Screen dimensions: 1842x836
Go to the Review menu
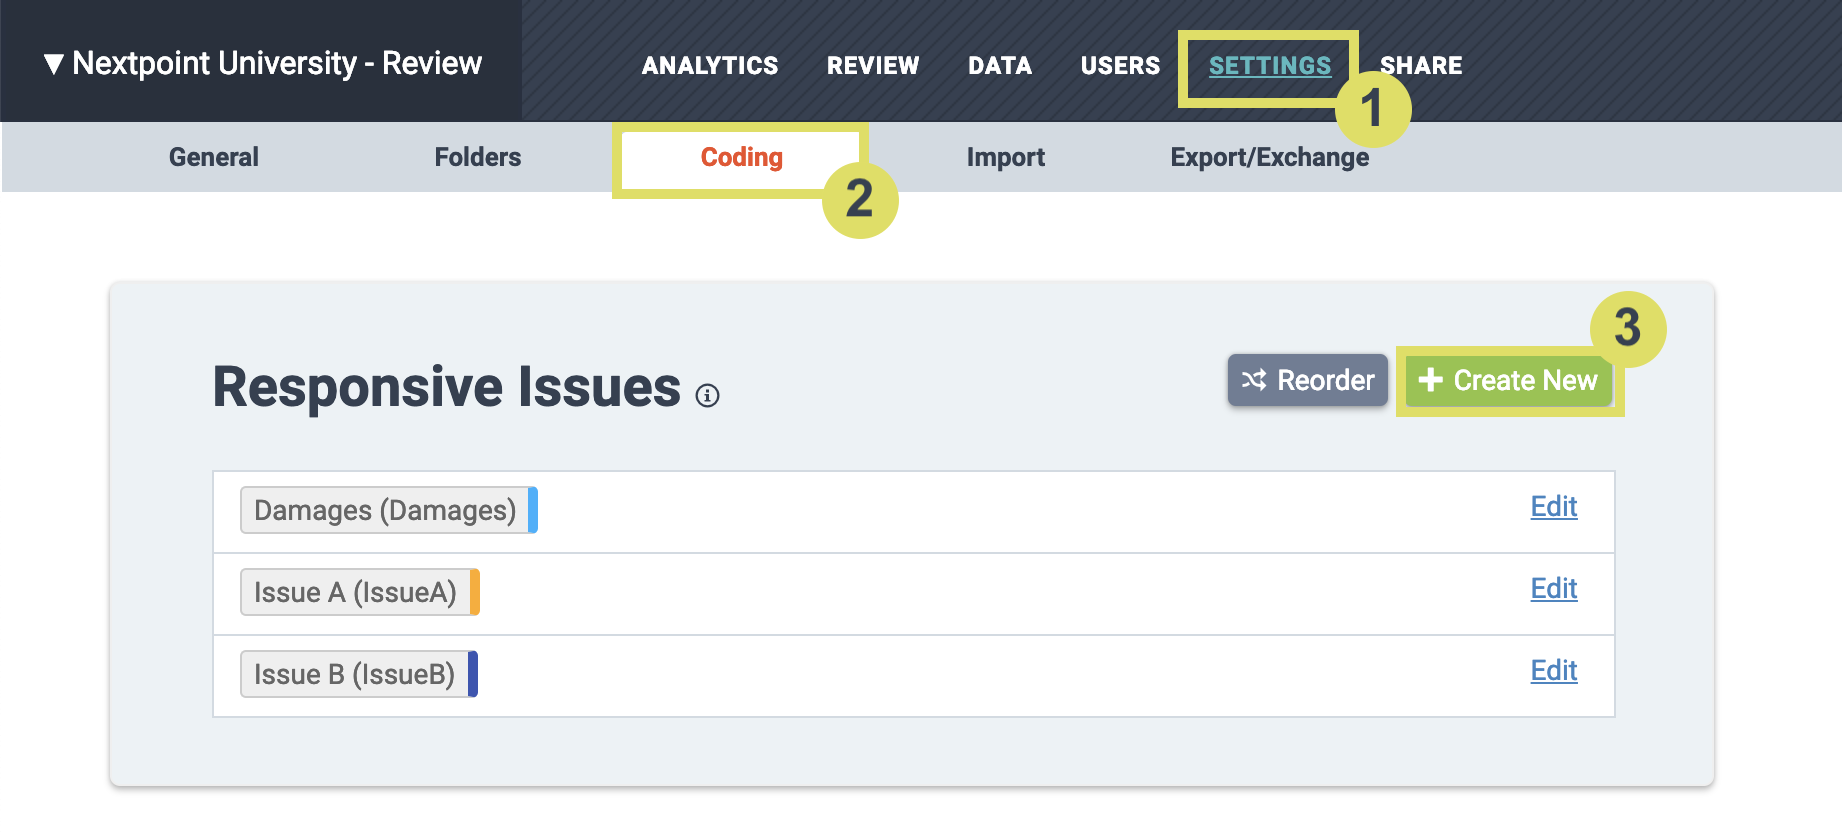point(873,65)
